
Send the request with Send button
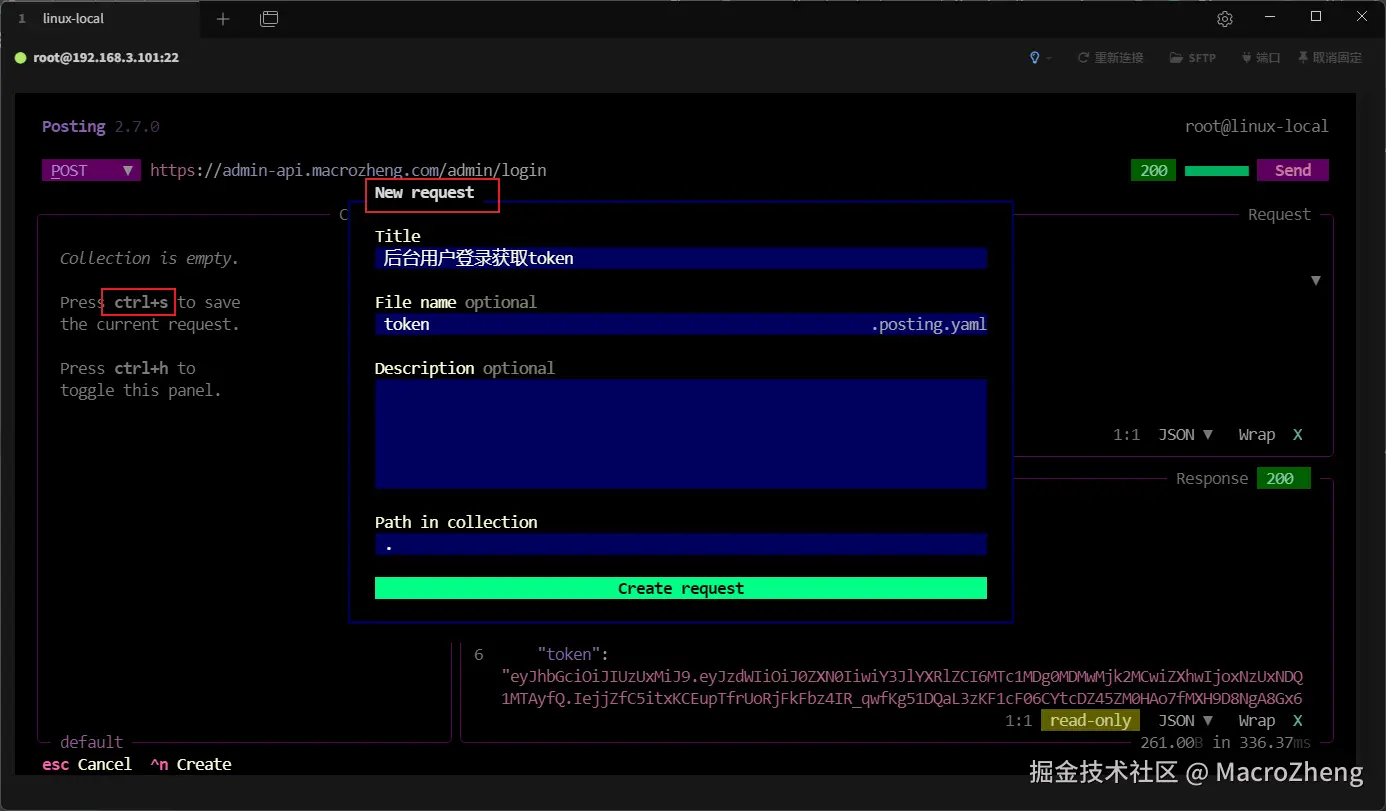(x=1293, y=170)
